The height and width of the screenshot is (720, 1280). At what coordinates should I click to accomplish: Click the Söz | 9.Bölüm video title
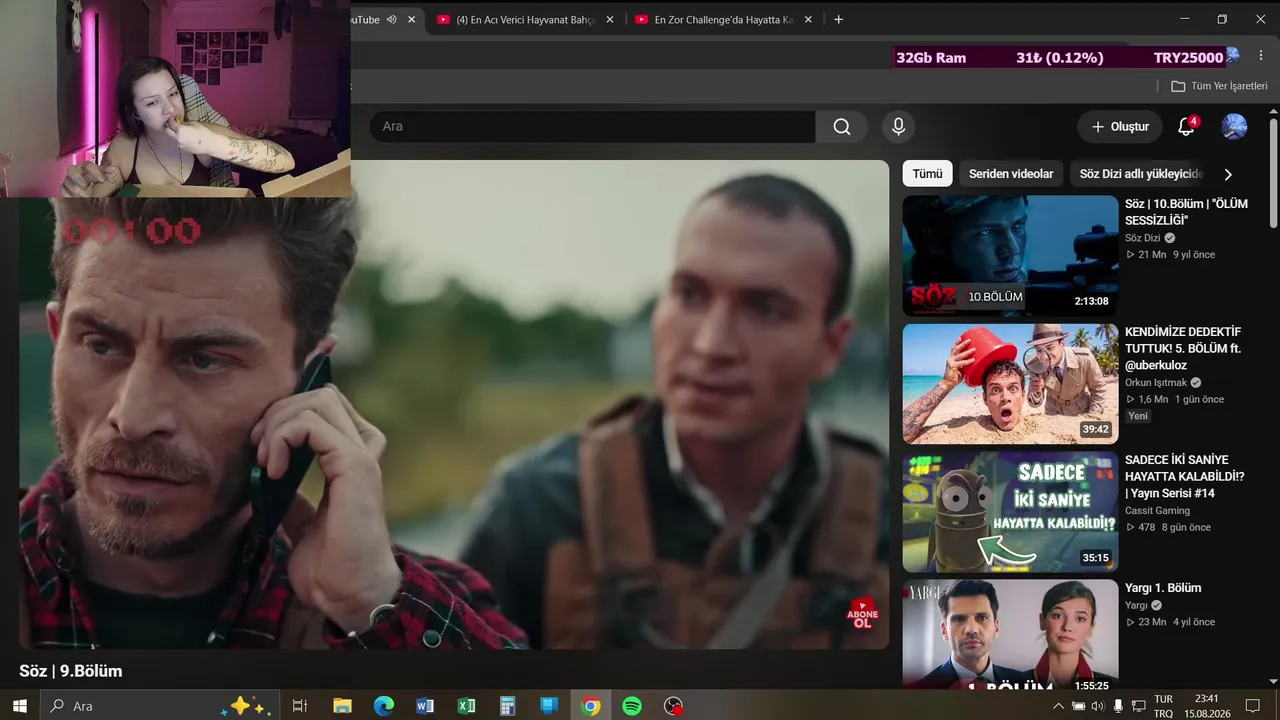point(70,671)
